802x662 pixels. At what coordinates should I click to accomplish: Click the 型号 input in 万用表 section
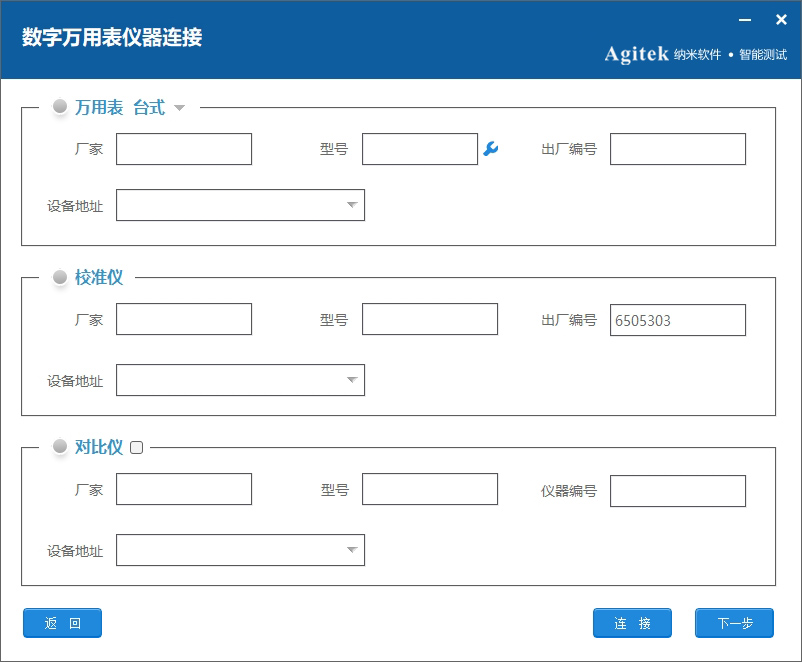(x=419, y=148)
